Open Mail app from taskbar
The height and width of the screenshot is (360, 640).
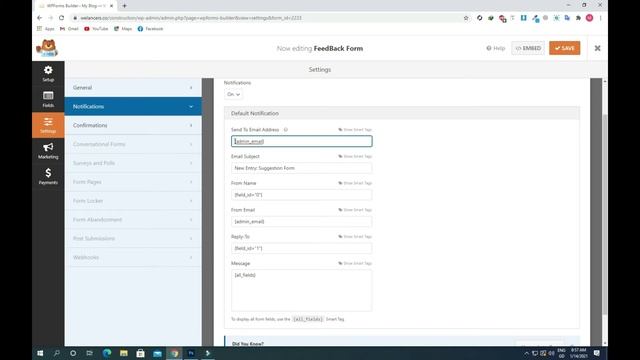158,353
